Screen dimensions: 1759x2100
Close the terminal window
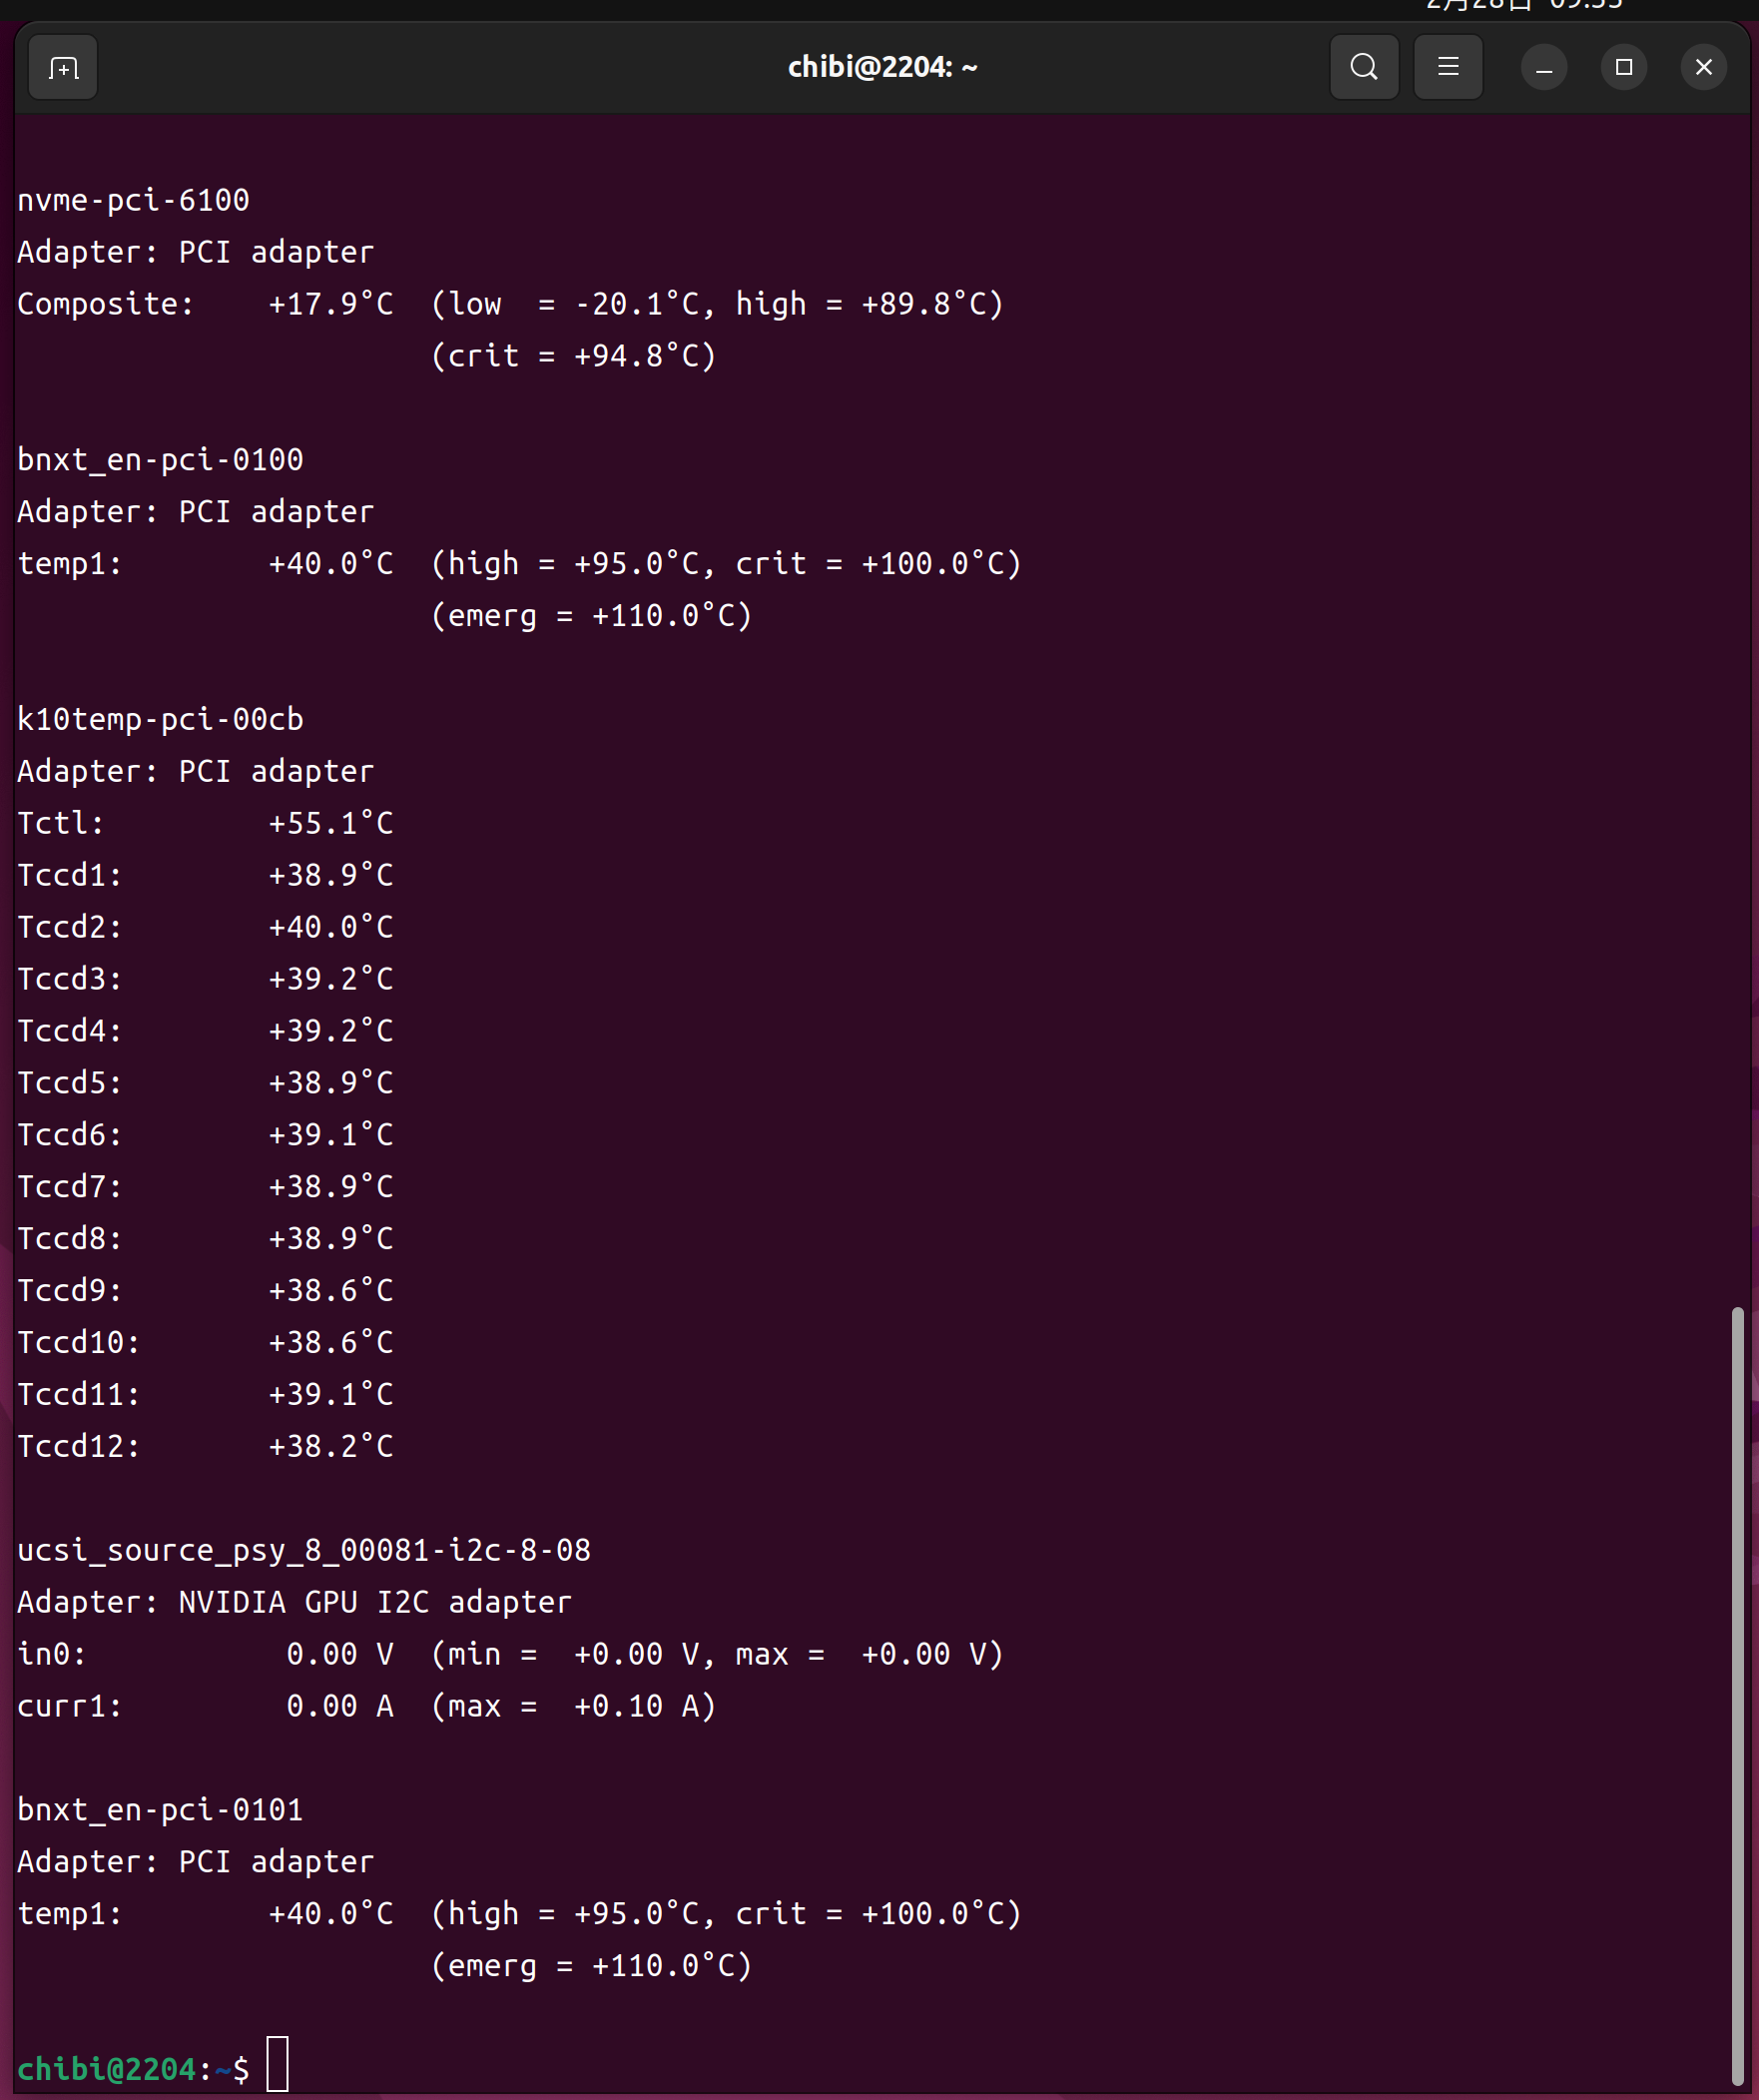click(x=1703, y=68)
